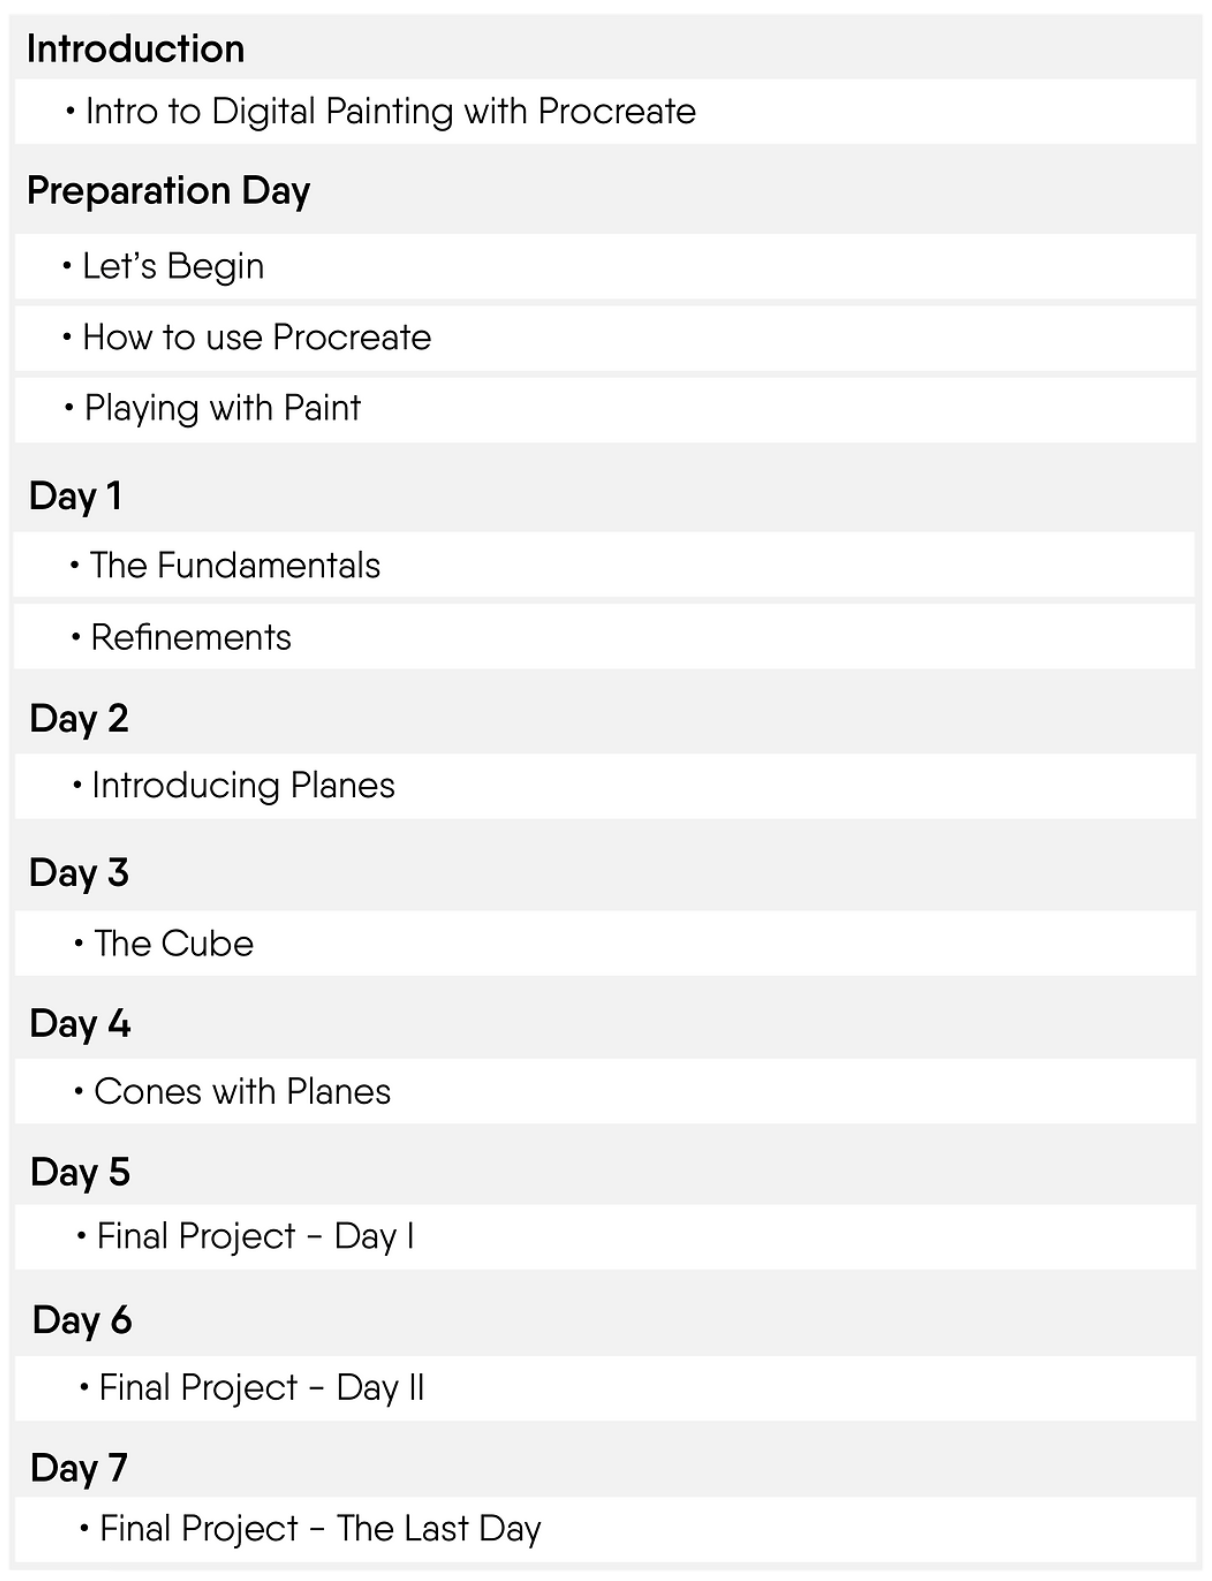
Task: Open How to use Procreate lesson
Action: pos(257,338)
